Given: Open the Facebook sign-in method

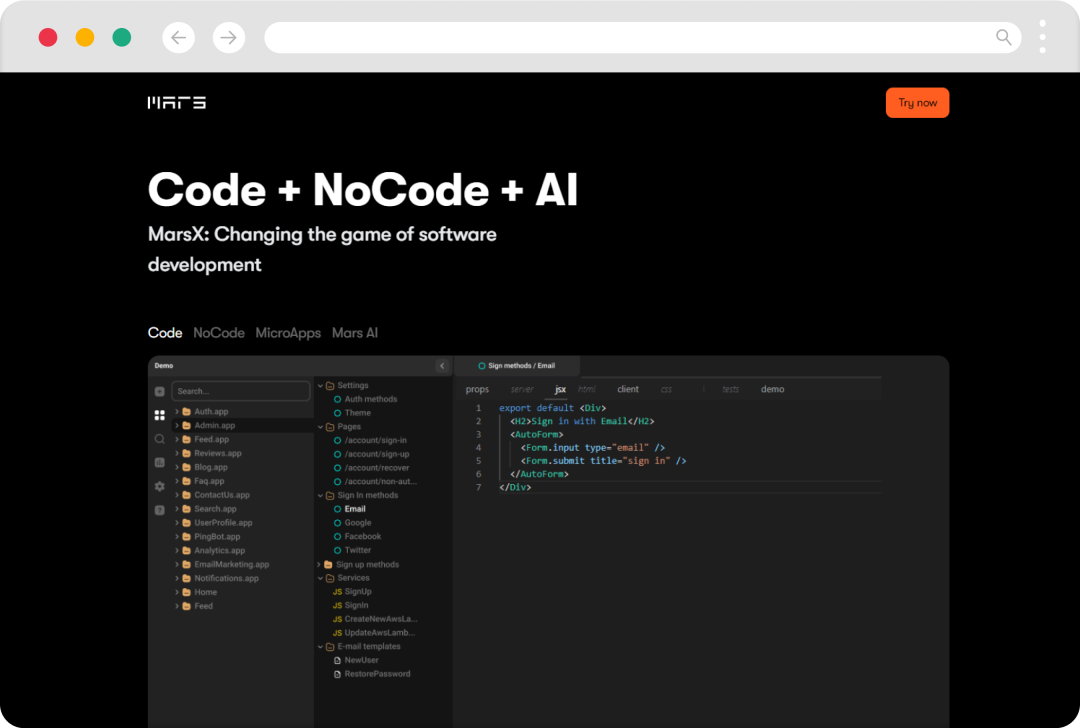Looking at the screenshot, I should tap(363, 537).
